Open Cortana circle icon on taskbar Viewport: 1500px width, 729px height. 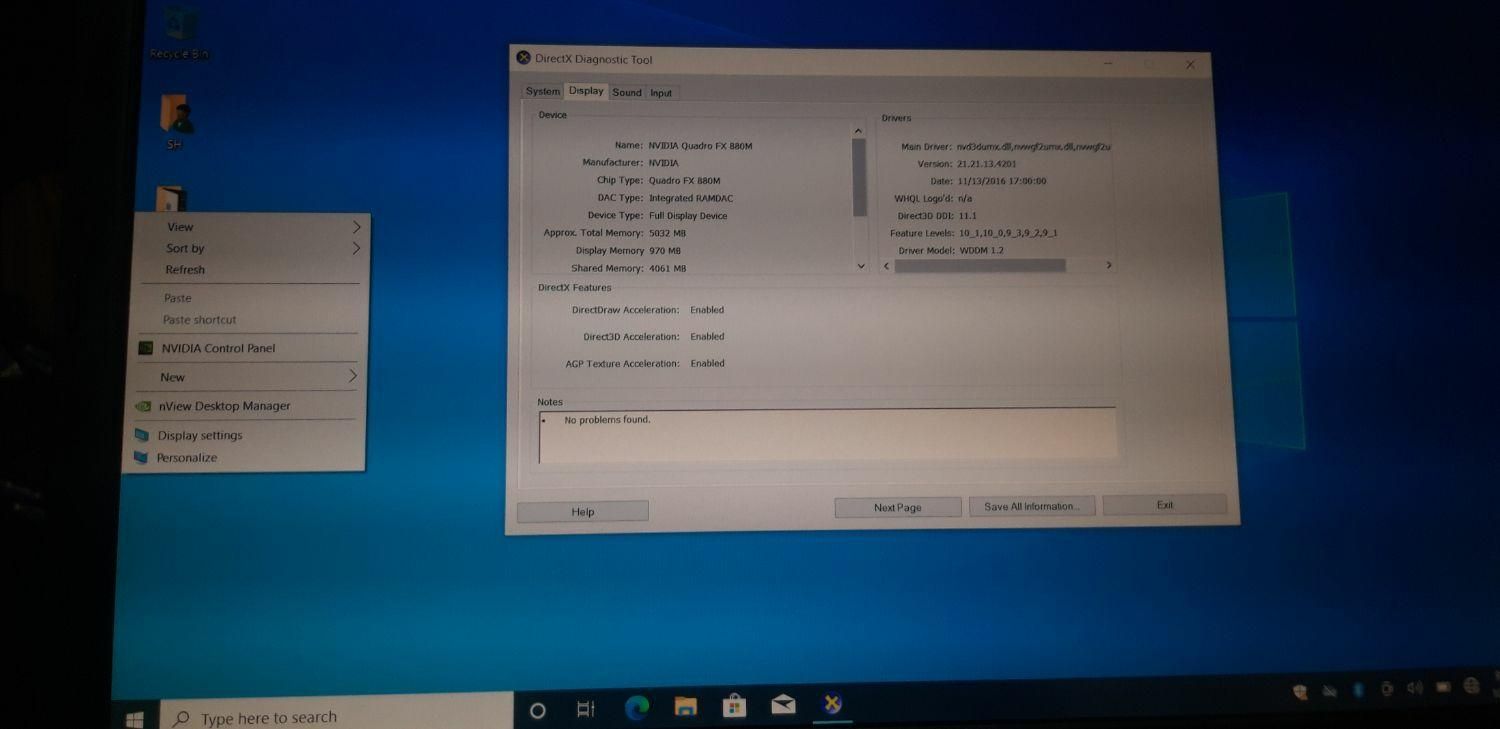click(537, 711)
